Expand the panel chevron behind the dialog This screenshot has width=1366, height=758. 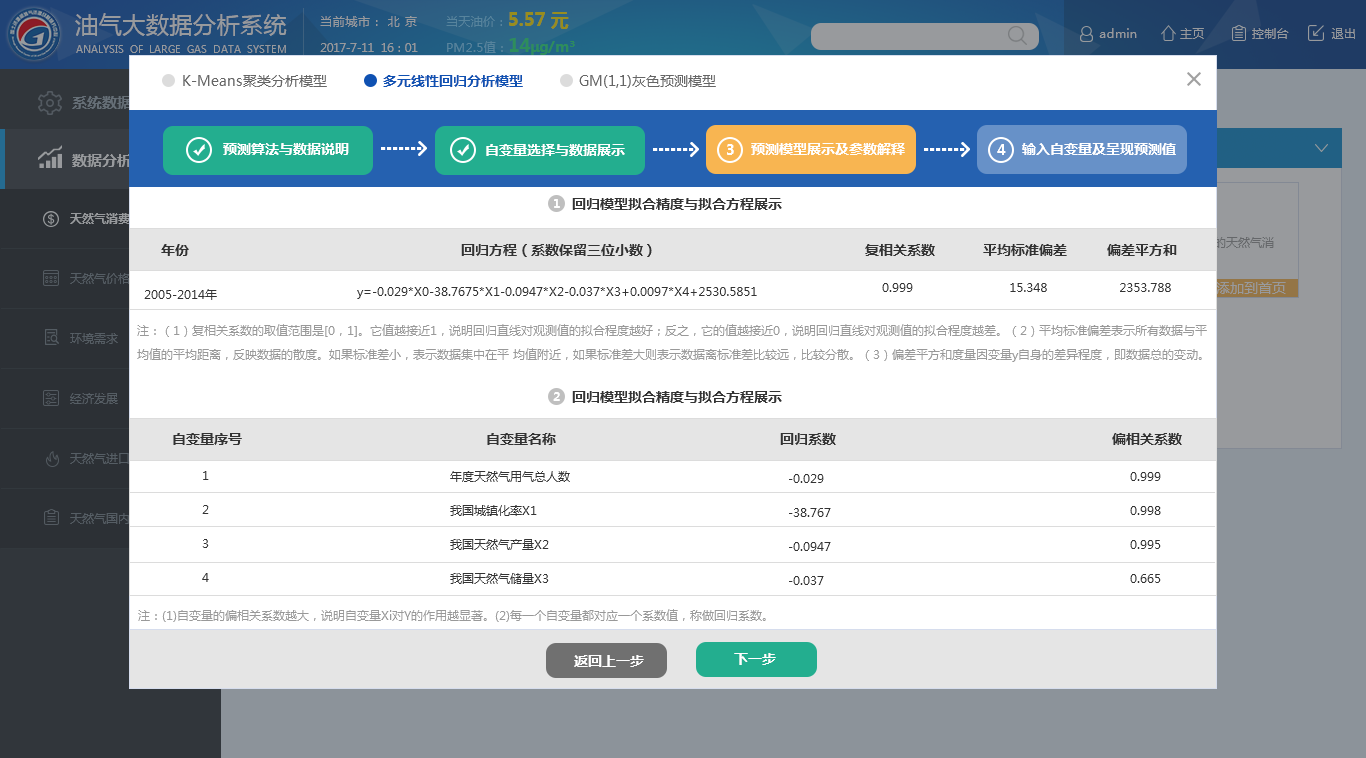point(1321,148)
